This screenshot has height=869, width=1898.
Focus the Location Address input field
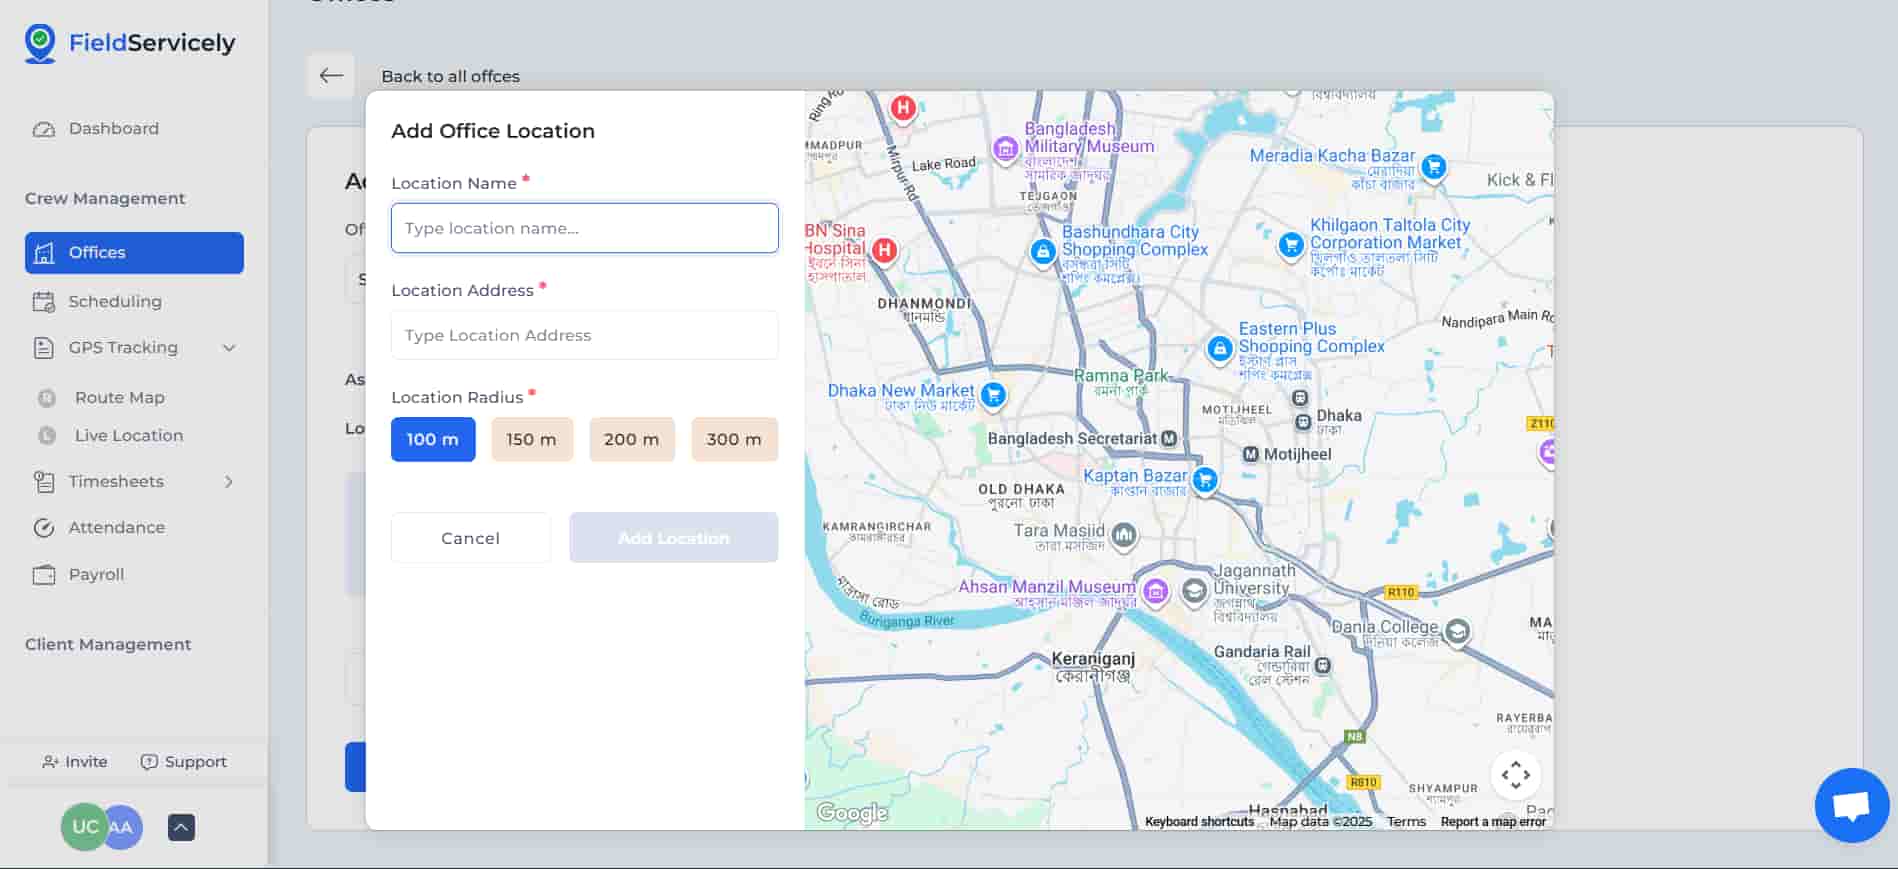(585, 335)
